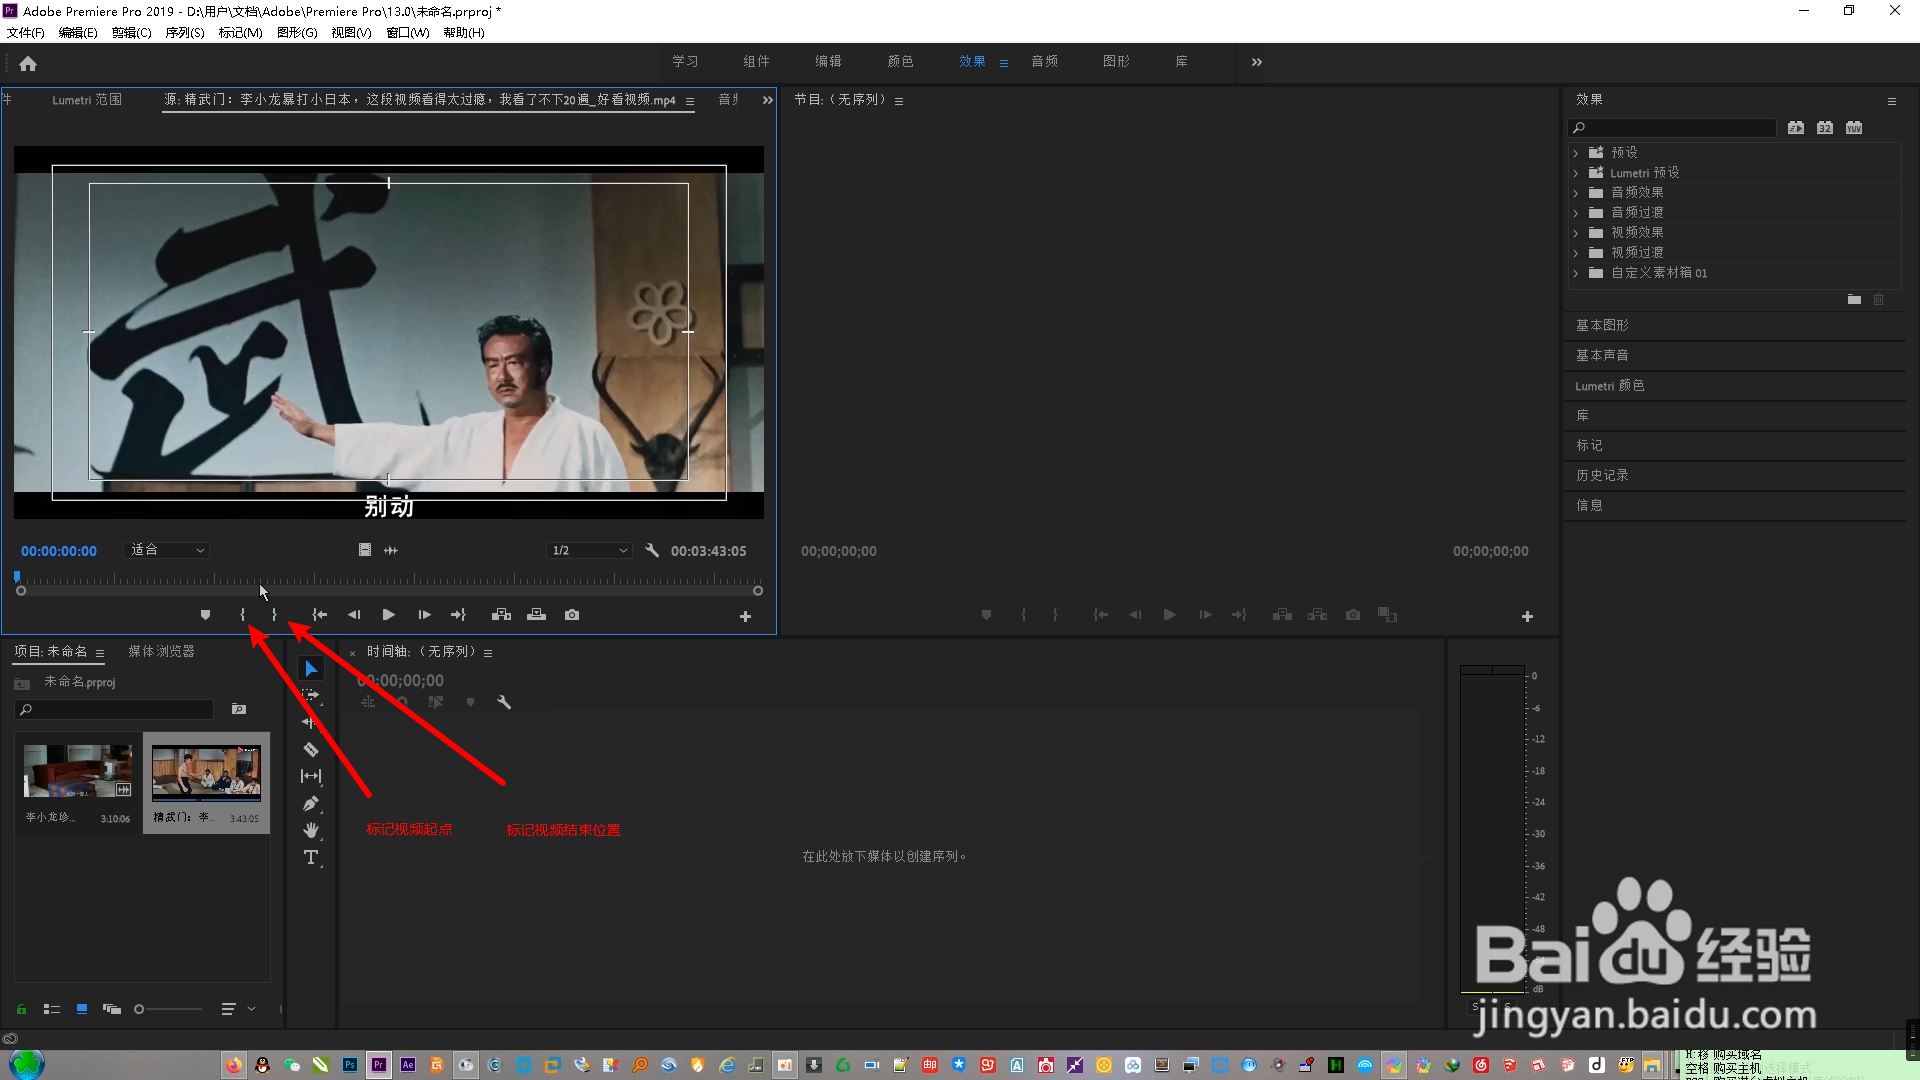The height and width of the screenshot is (1080, 1920).
Task: Click the Drag Audio Only waveform icon
Action: click(x=391, y=550)
